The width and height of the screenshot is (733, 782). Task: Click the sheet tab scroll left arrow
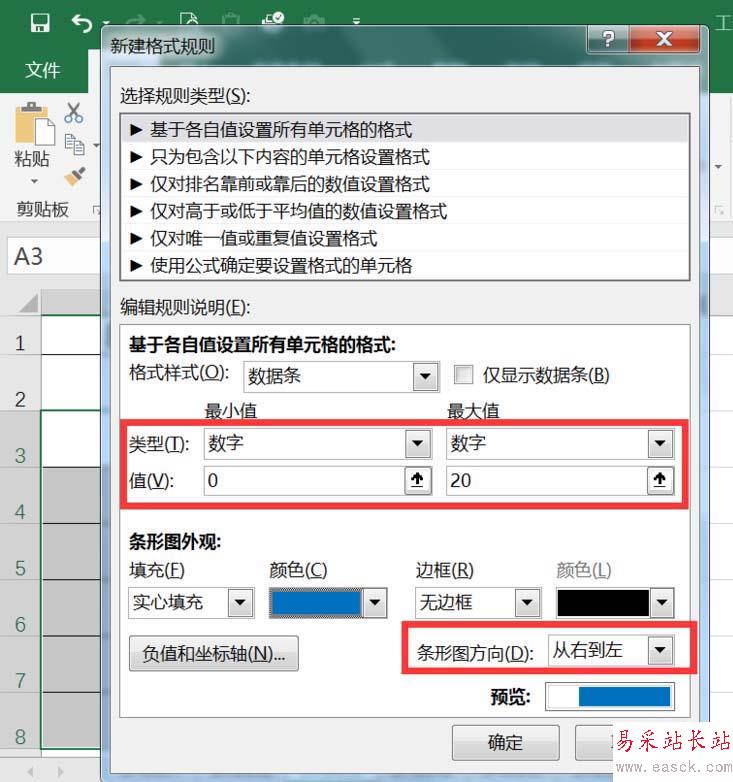click(30, 772)
